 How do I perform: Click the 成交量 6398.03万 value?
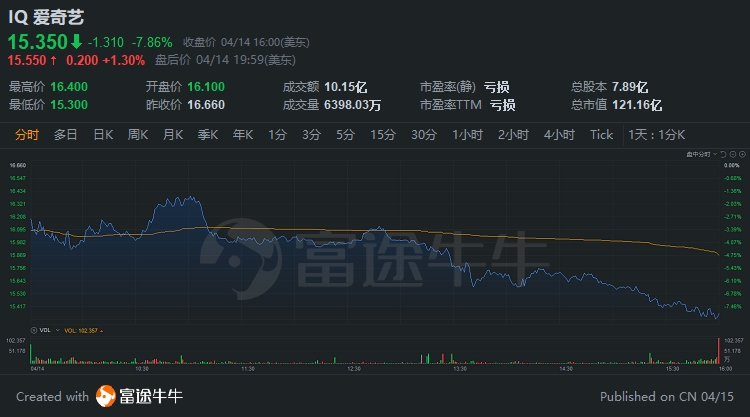(352, 105)
